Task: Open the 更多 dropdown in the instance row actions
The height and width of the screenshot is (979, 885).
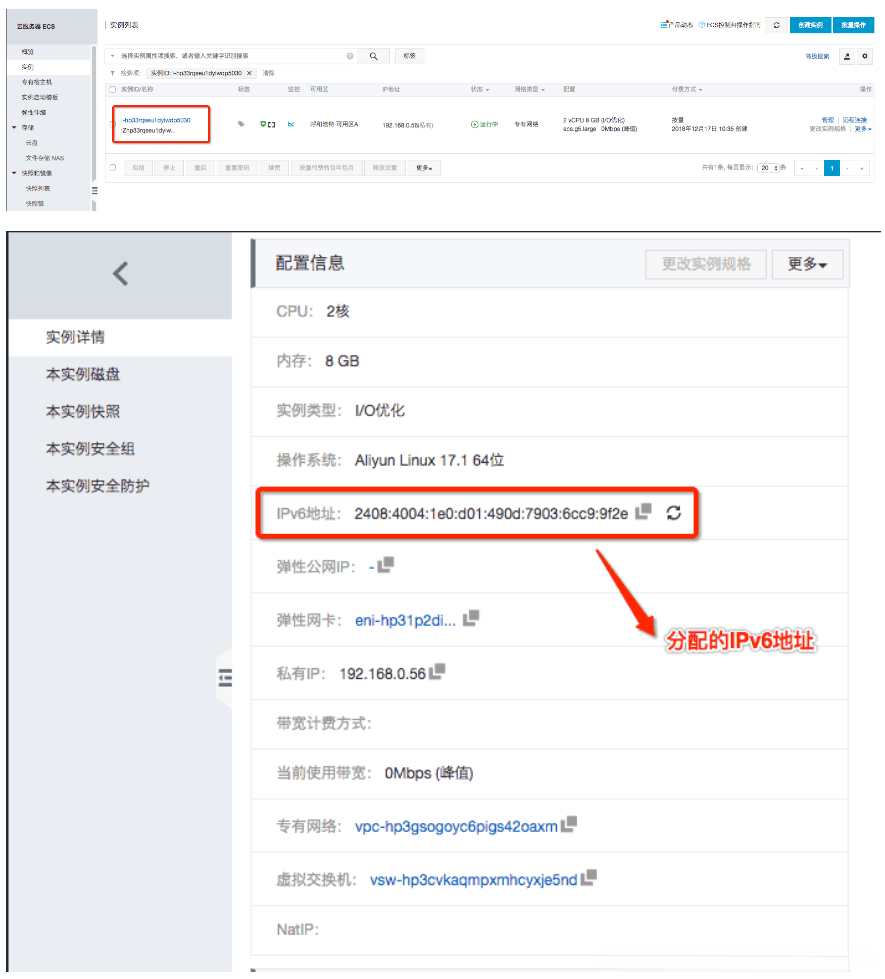Action: pyautogui.click(x=863, y=129)
